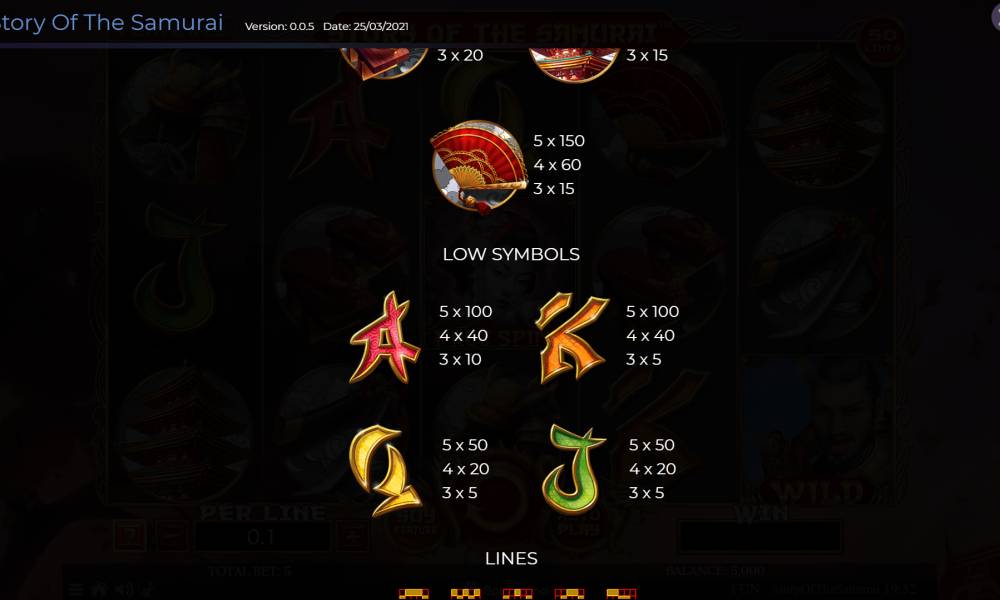
Task: Click the fan's 5 x 150 payout text
Action: pyautogui.click(x=559, y=141)
